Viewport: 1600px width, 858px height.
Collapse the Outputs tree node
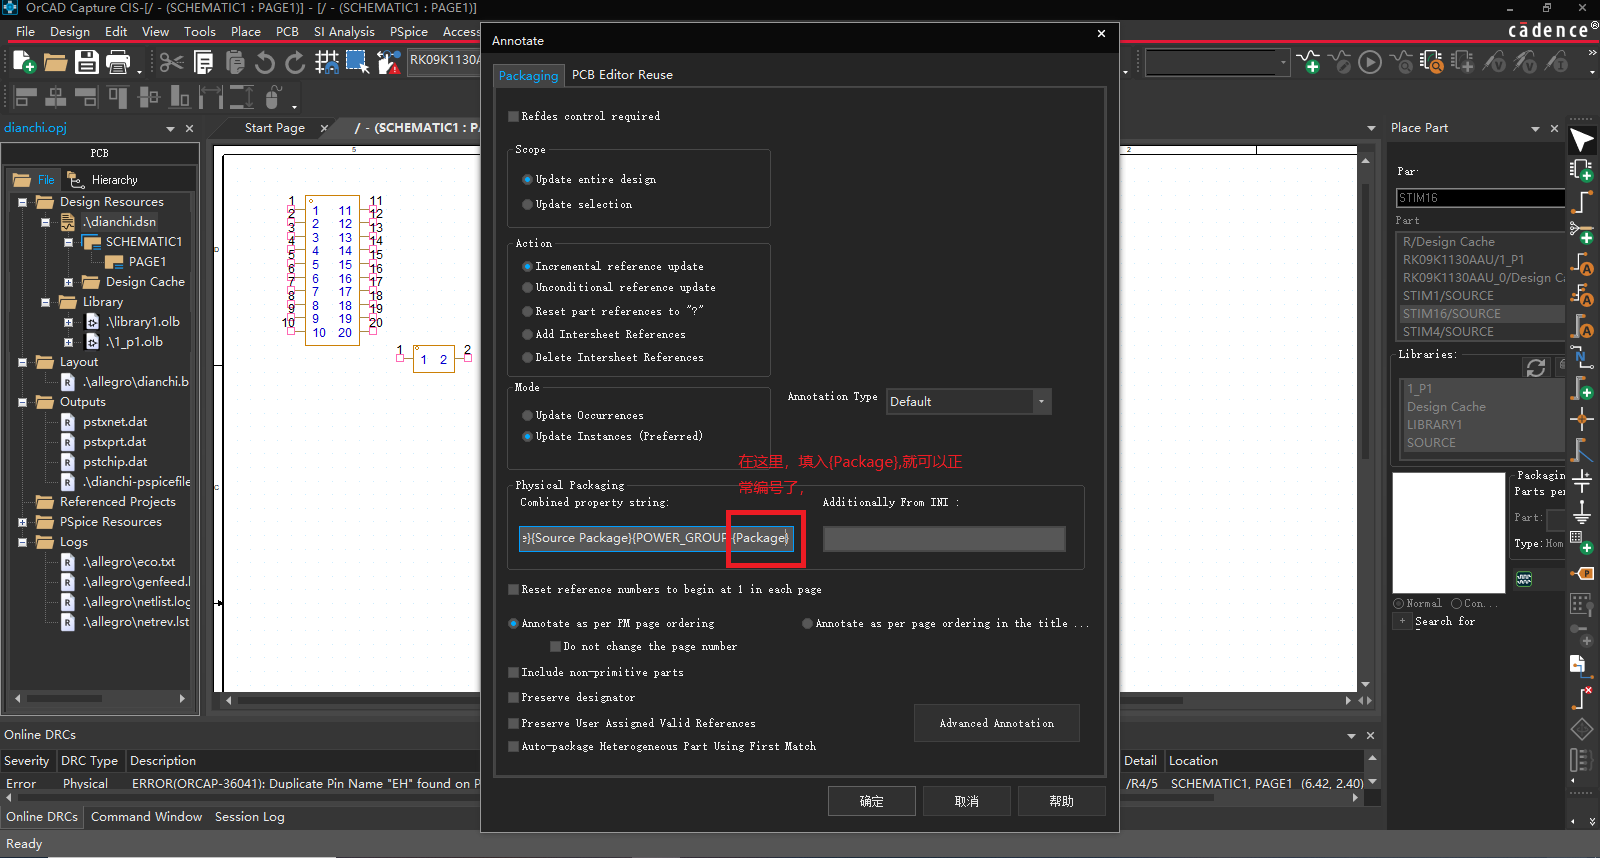[22, 402]
